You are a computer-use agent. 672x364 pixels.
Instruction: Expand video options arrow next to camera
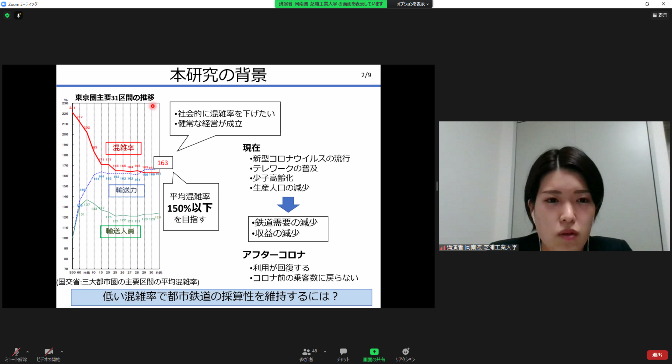coord(62,351)
